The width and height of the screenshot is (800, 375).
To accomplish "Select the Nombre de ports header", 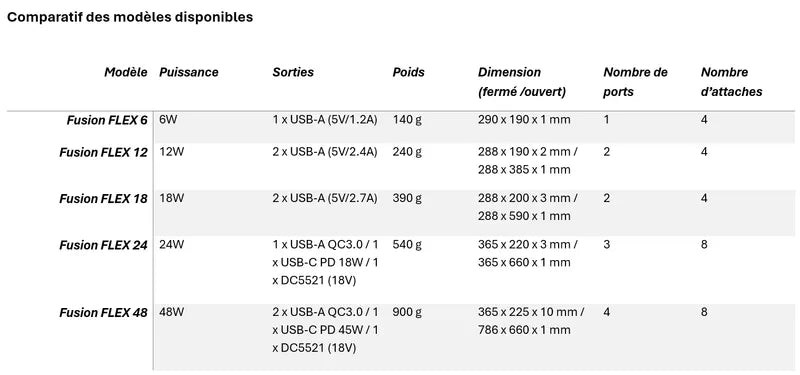I will tap(635, 82).
